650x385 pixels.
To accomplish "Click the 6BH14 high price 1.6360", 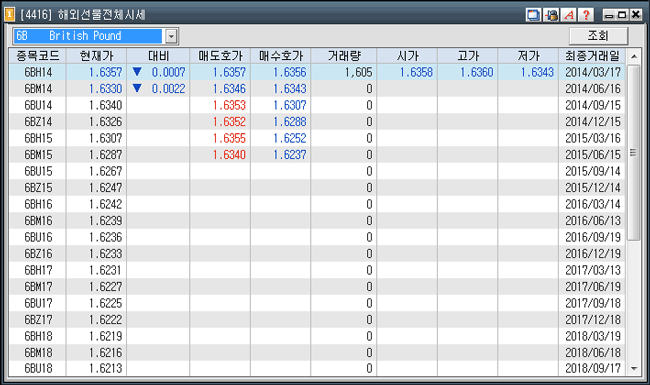I will tap(476, 72).
